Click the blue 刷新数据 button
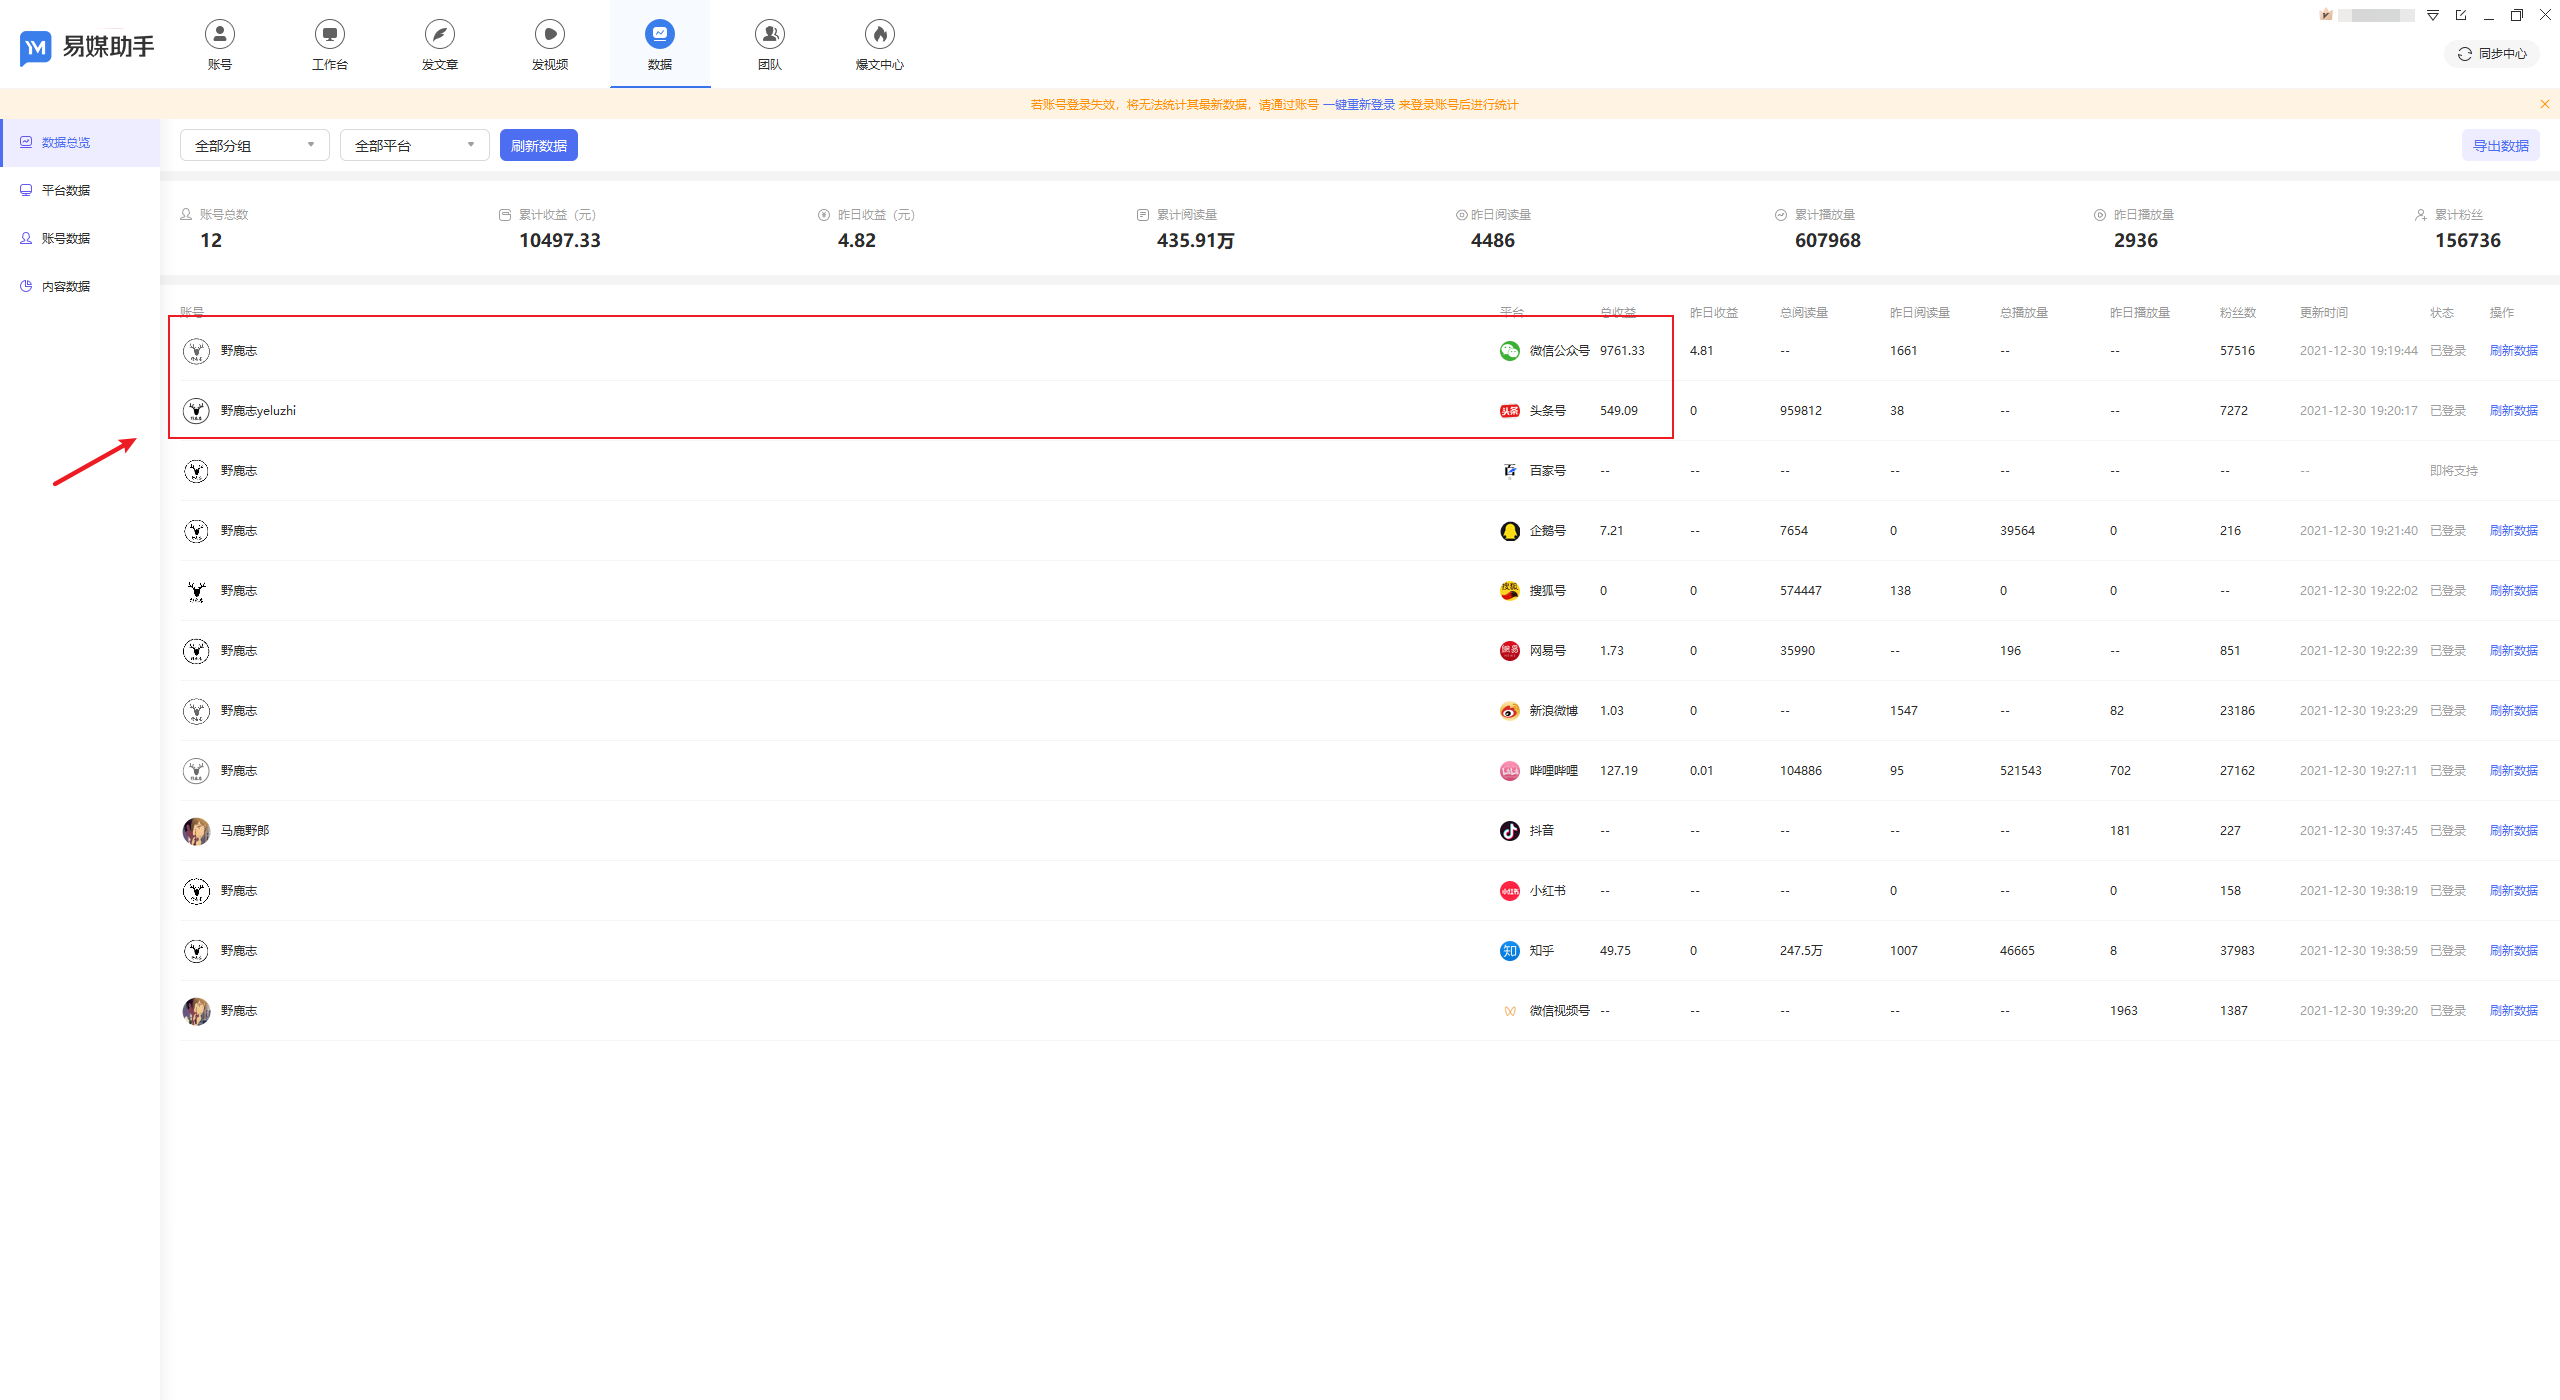 point(538,146)
